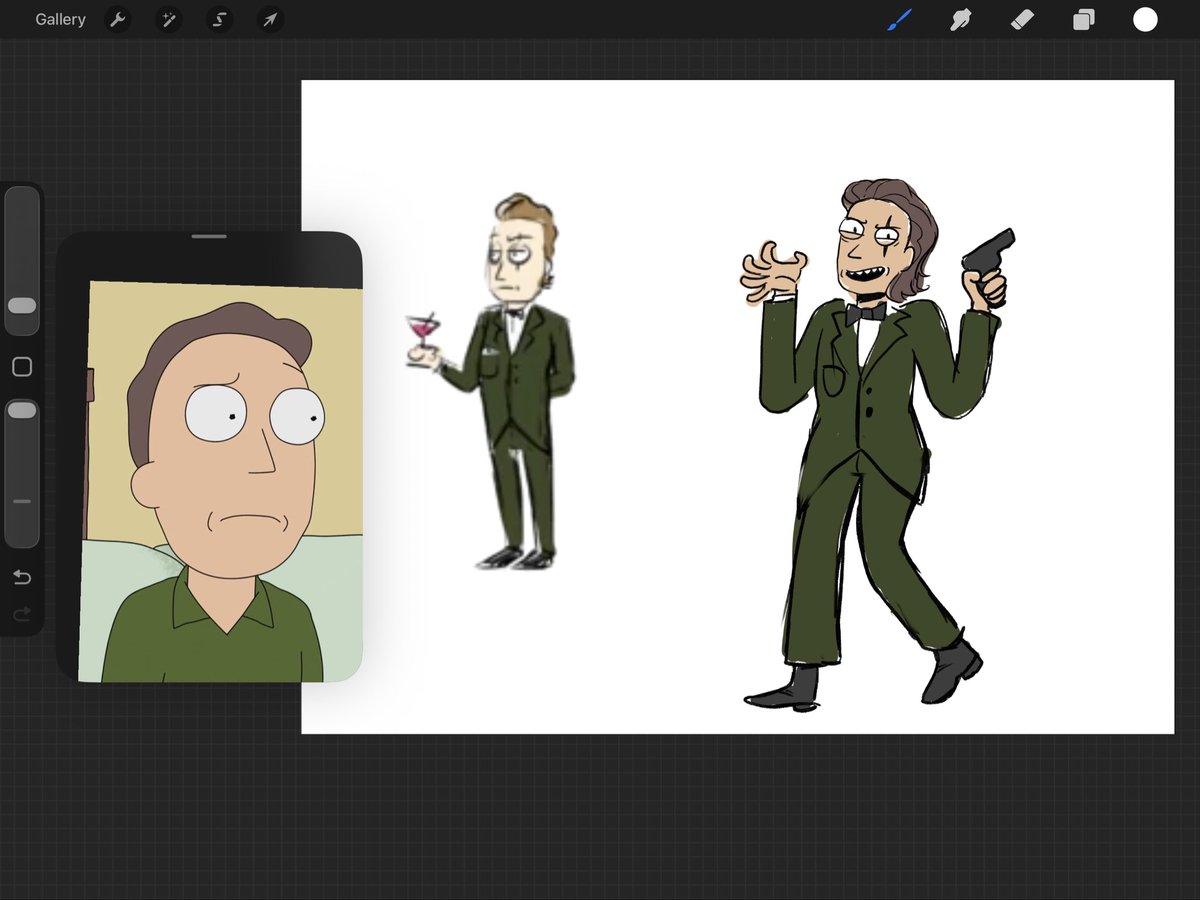Select the Paint brush tool
This screenshot has width=1200, height=900.
tap(899, 20)
